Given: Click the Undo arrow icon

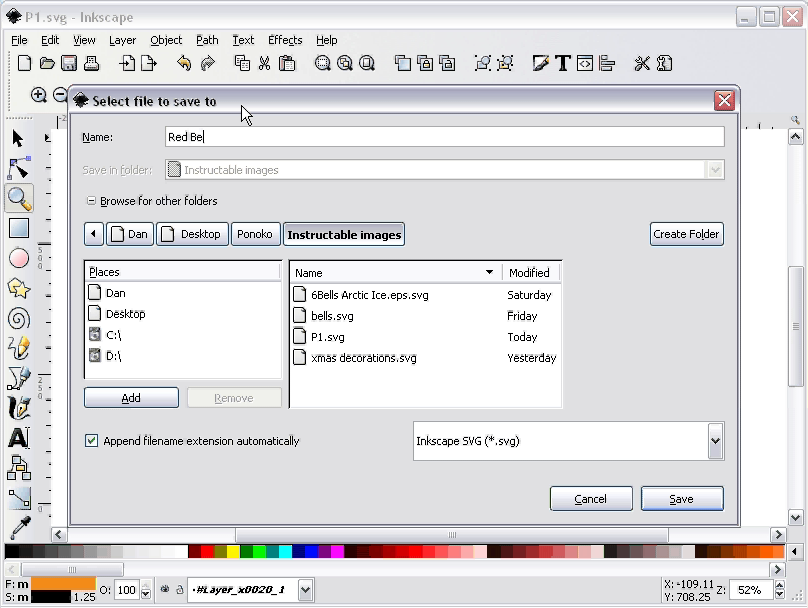Looking at the screenshot, I should [x=184, y=63].
